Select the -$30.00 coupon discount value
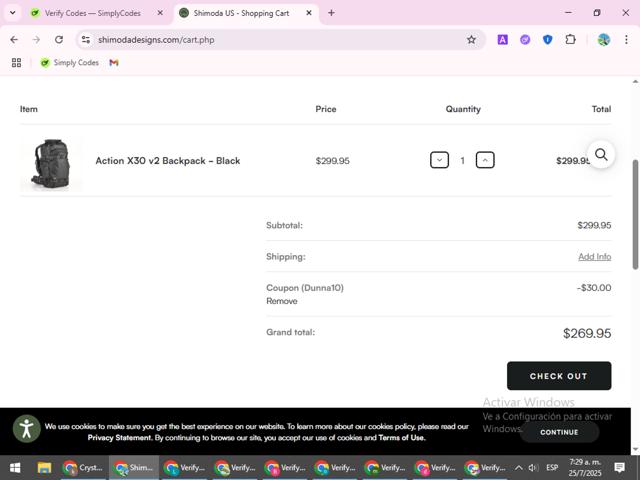The height and width of the screenshot is (480, 640). [594, 288]
